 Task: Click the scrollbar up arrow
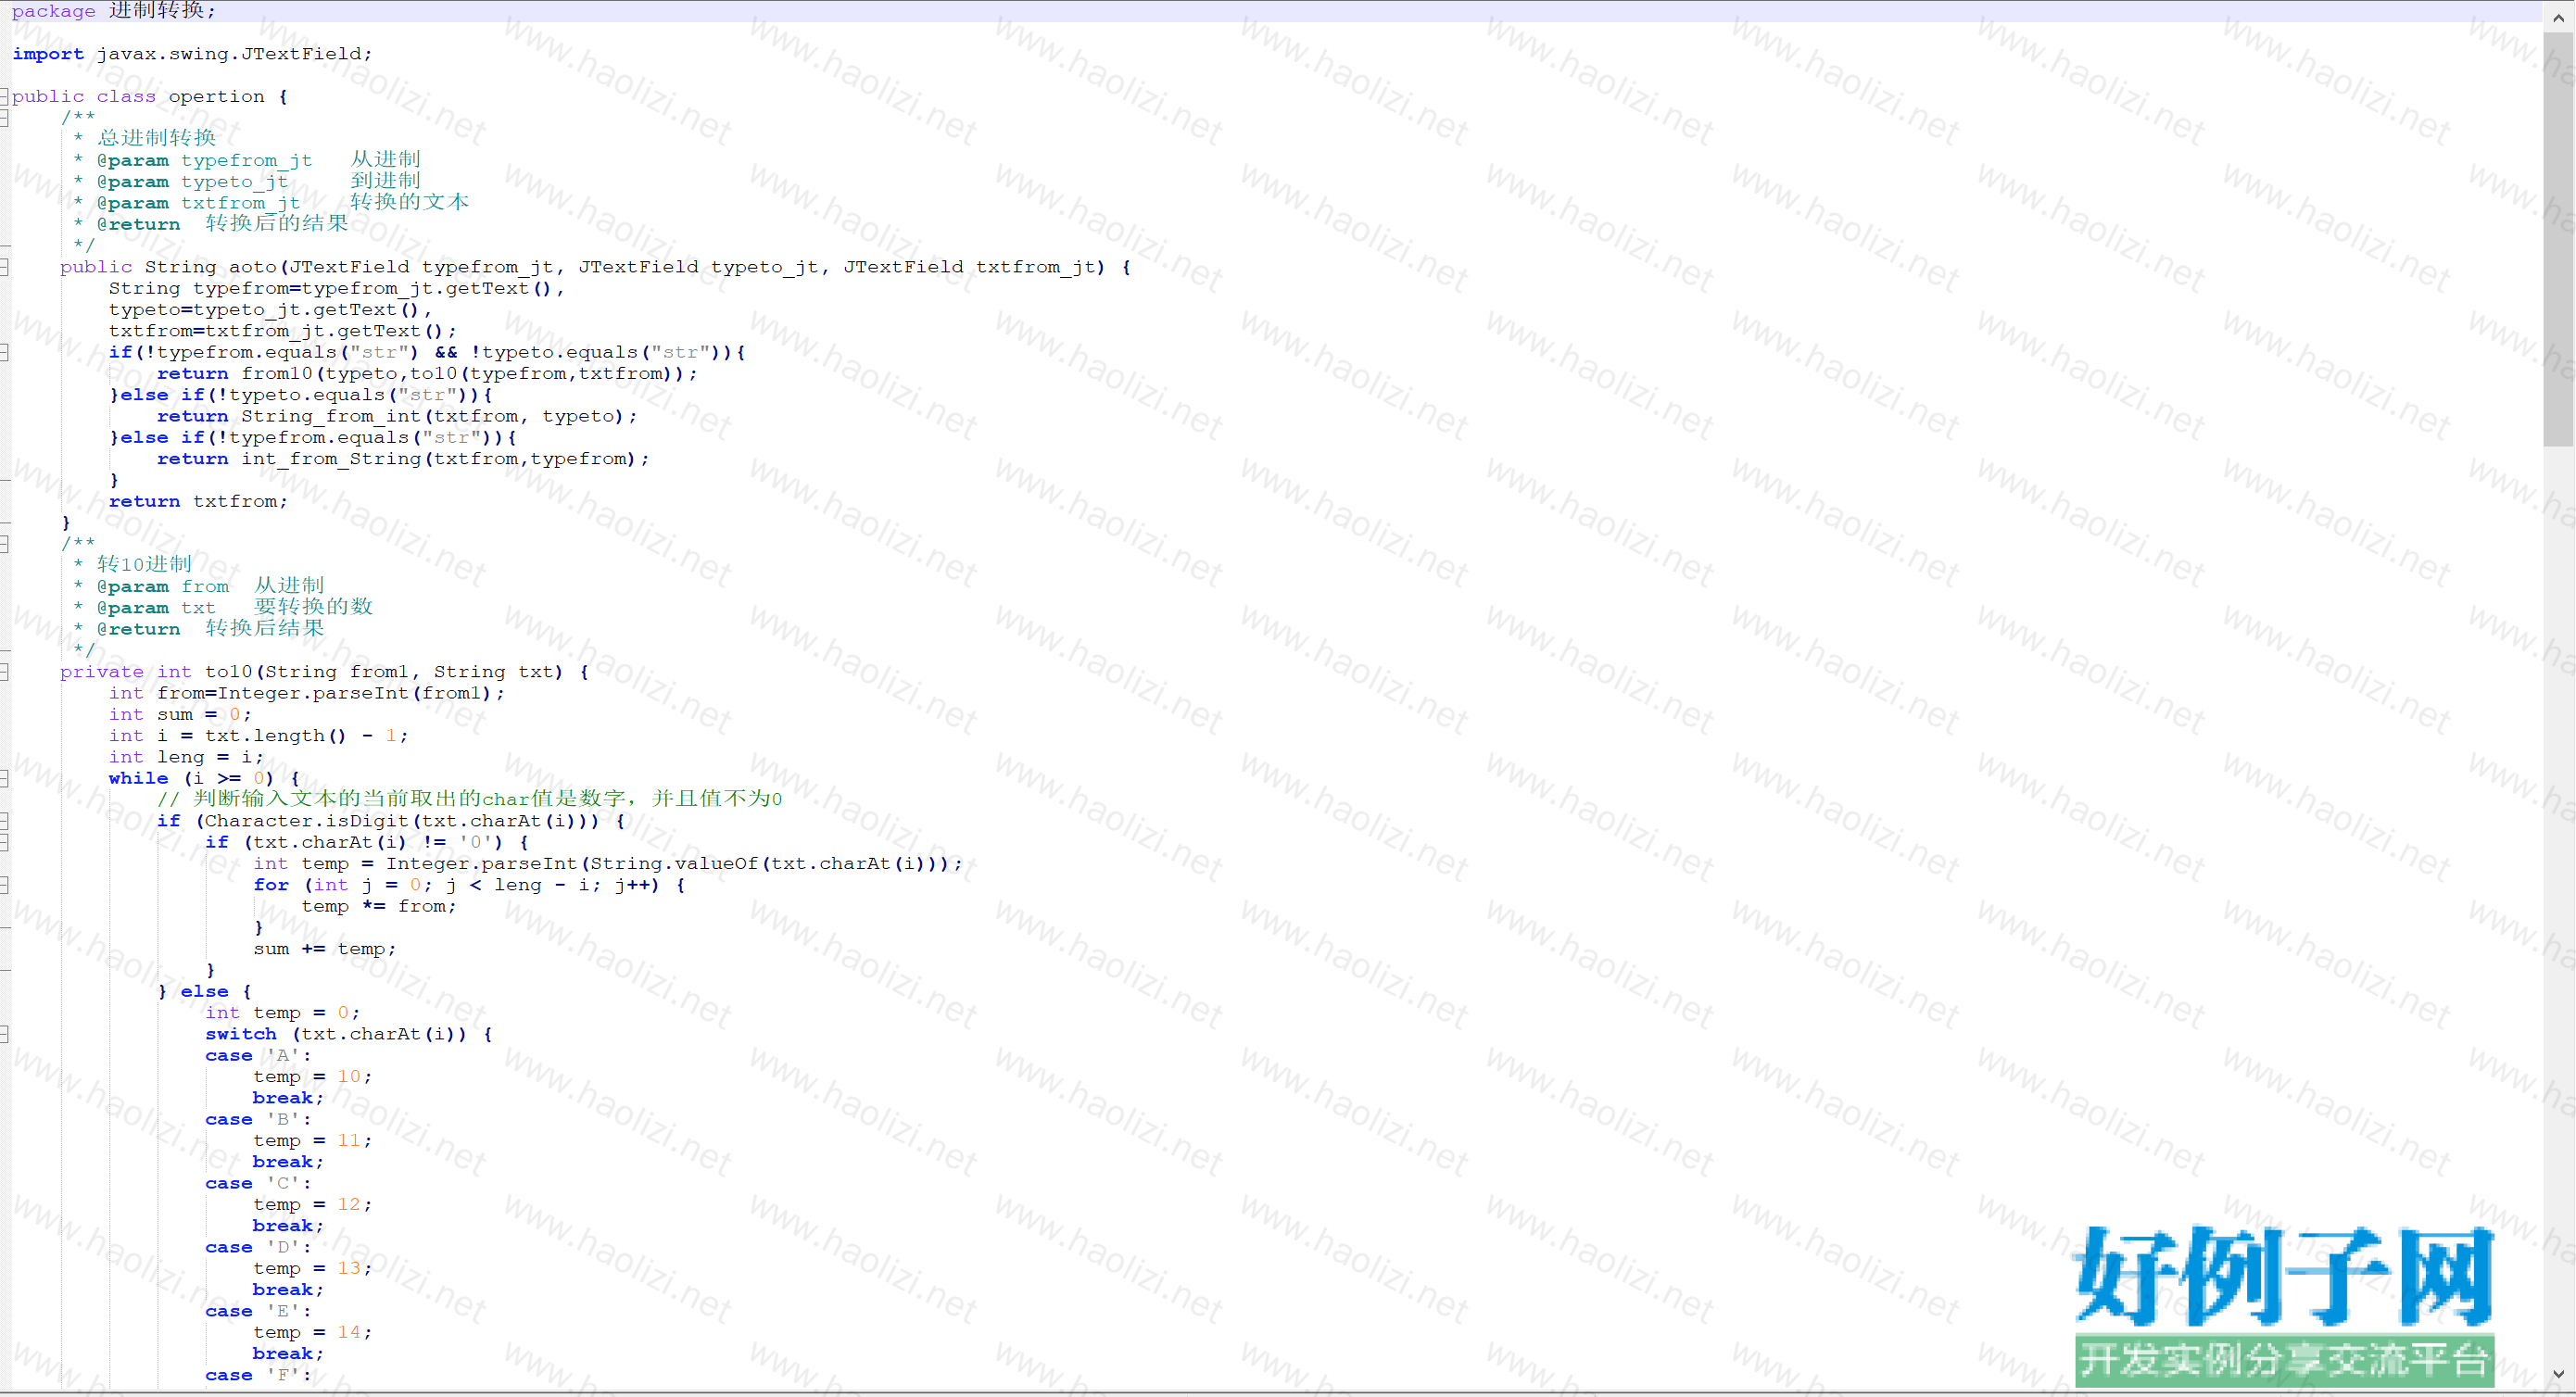click(x=2558, y=17)
